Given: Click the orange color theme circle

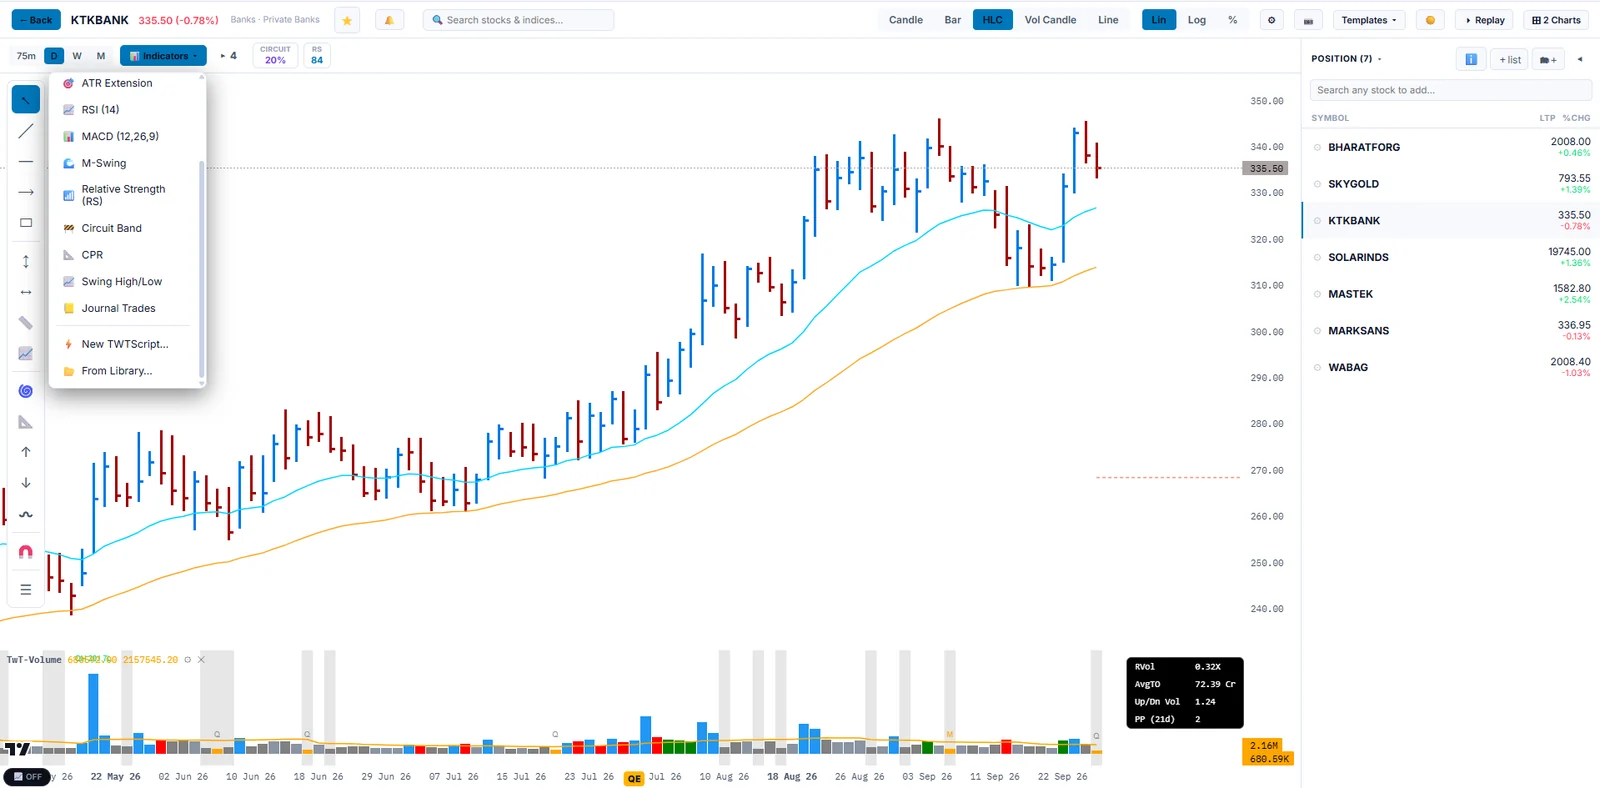Looking at the screenshot, I should point(1430,20).
